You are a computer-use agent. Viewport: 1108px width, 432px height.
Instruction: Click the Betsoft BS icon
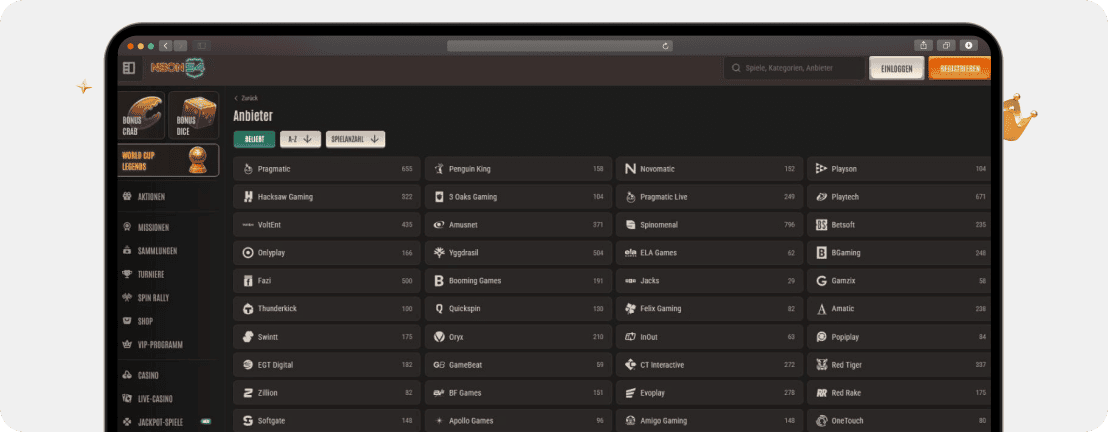point(821,225)
